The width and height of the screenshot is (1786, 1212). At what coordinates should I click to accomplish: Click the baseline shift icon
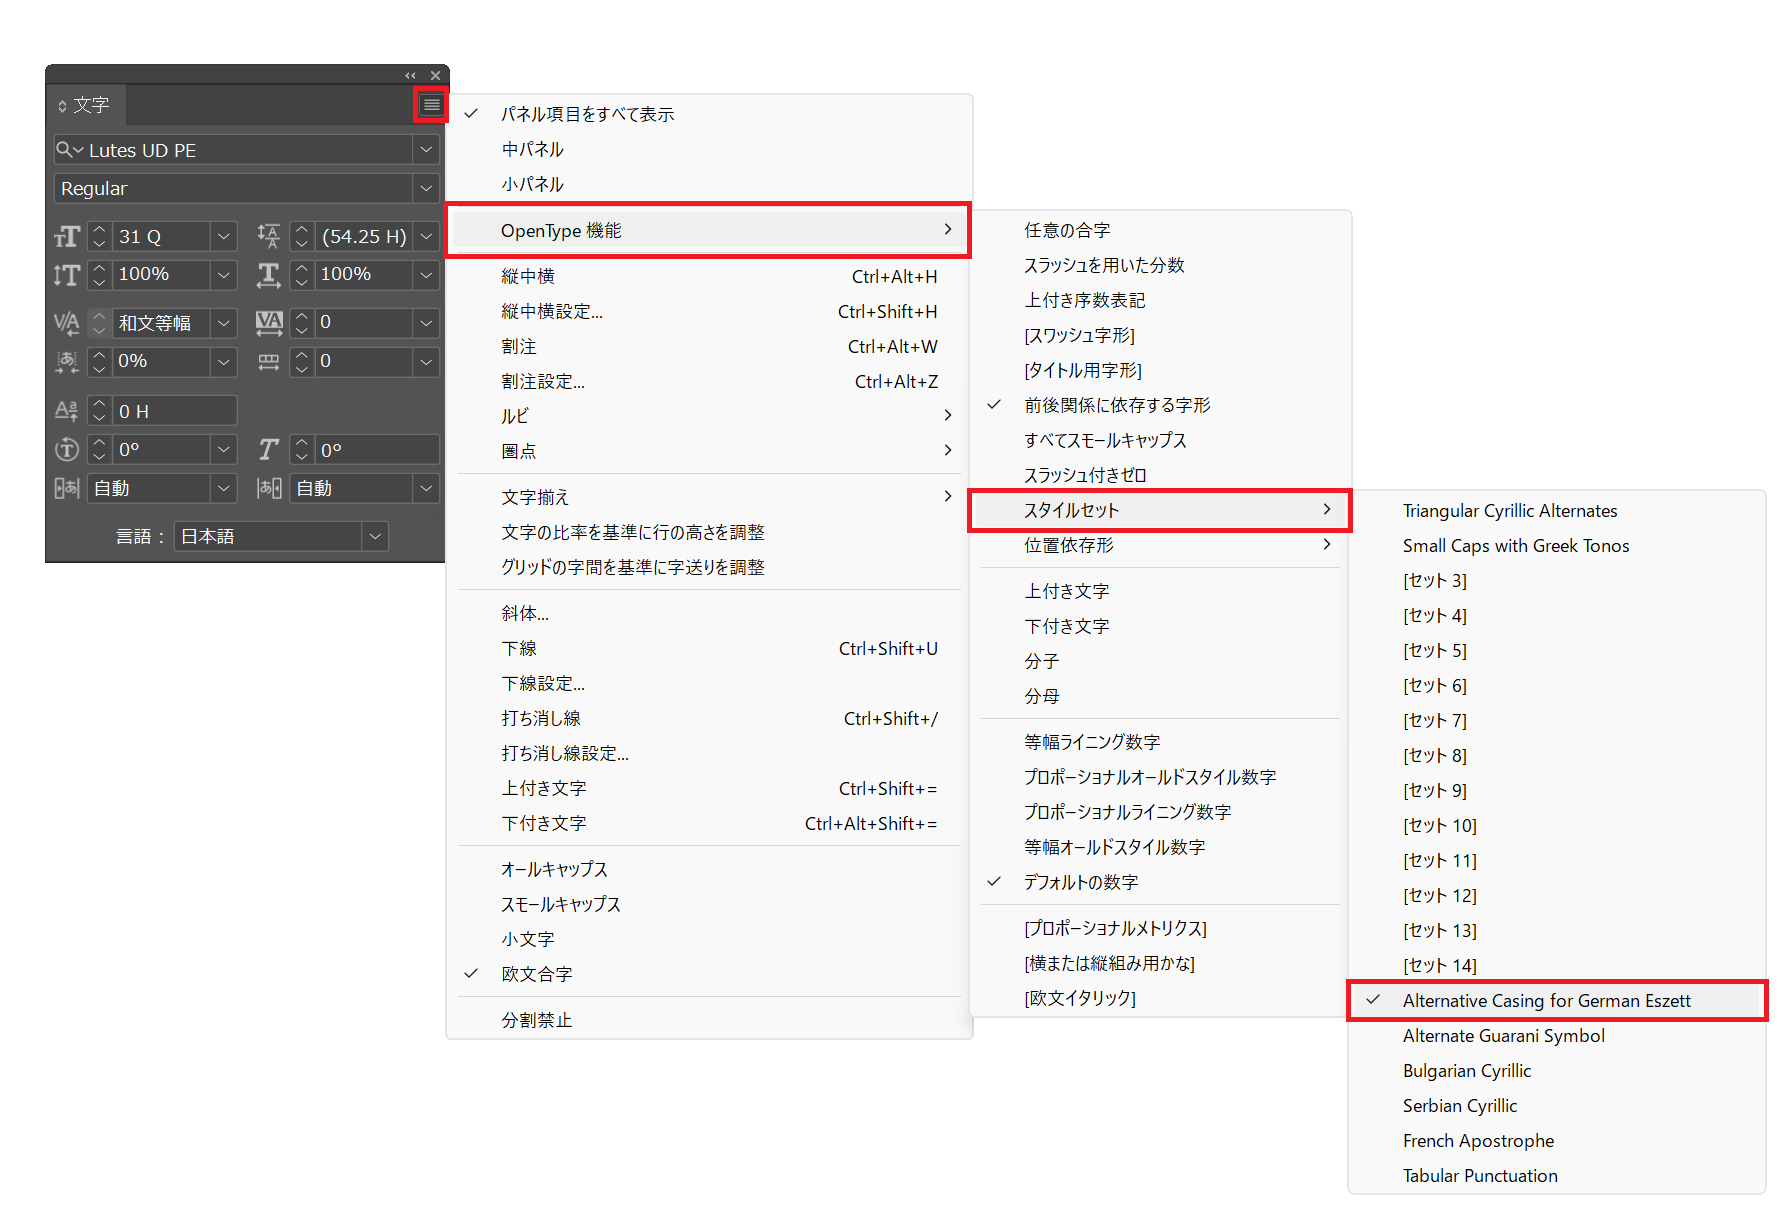click(67, 411)
